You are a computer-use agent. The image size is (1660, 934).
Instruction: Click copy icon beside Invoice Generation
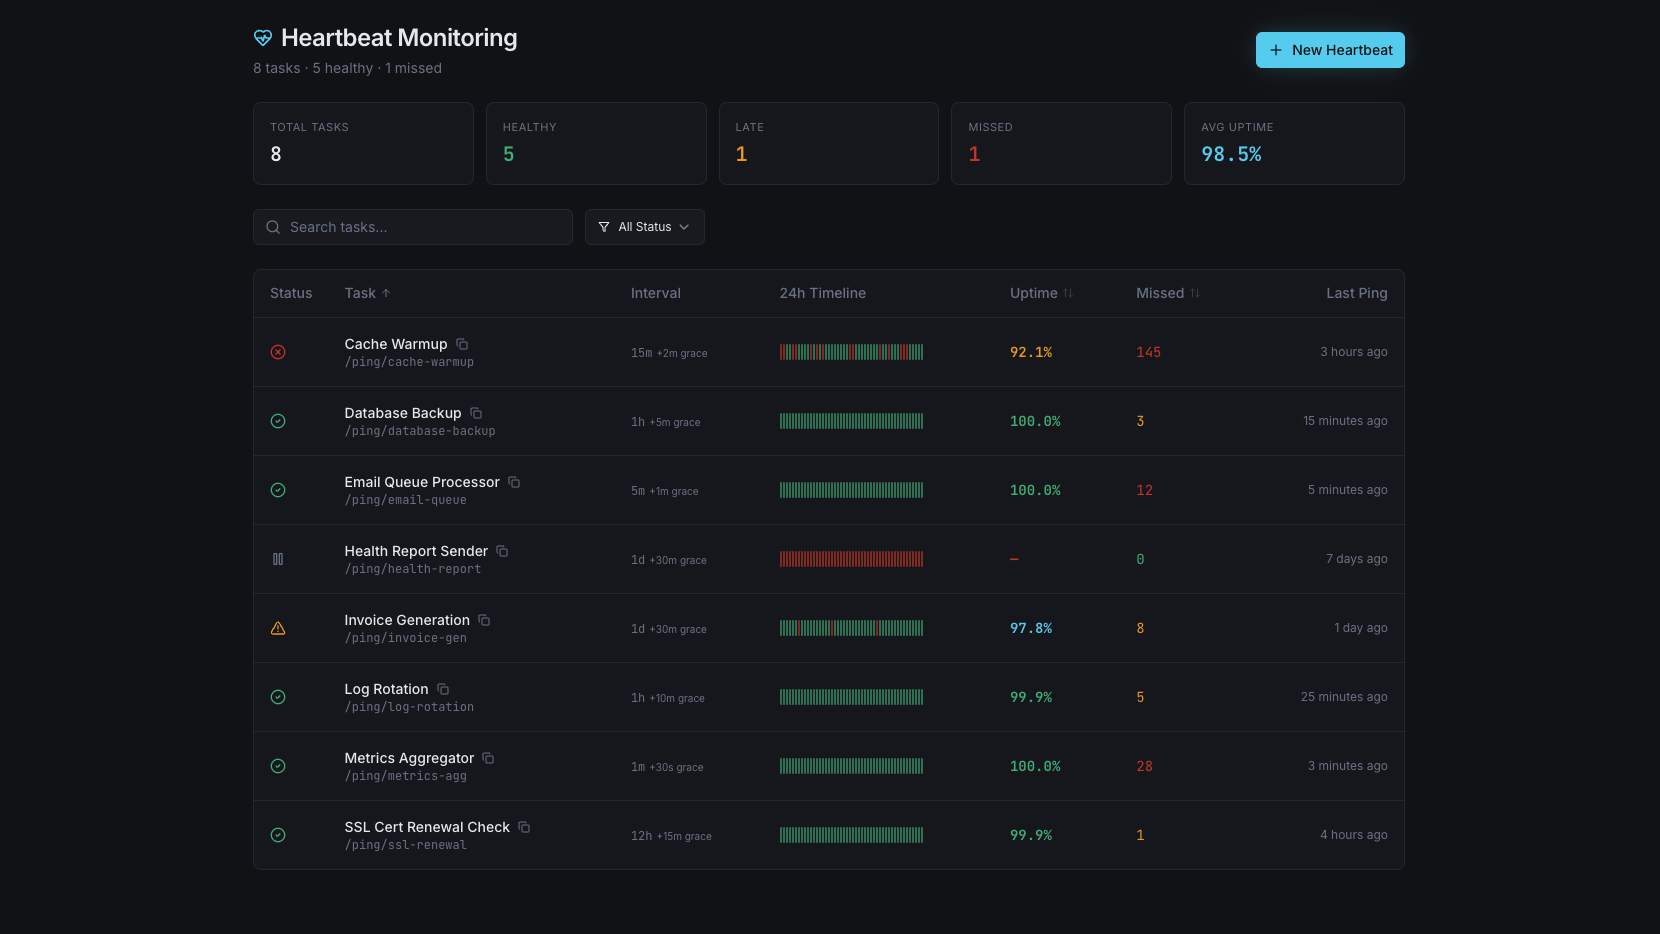[484, 620]
